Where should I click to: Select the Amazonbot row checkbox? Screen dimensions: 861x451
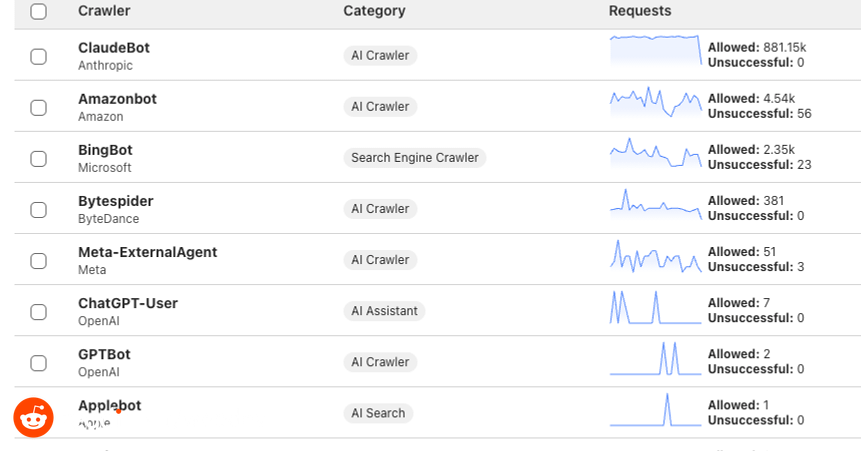point(38,107)
